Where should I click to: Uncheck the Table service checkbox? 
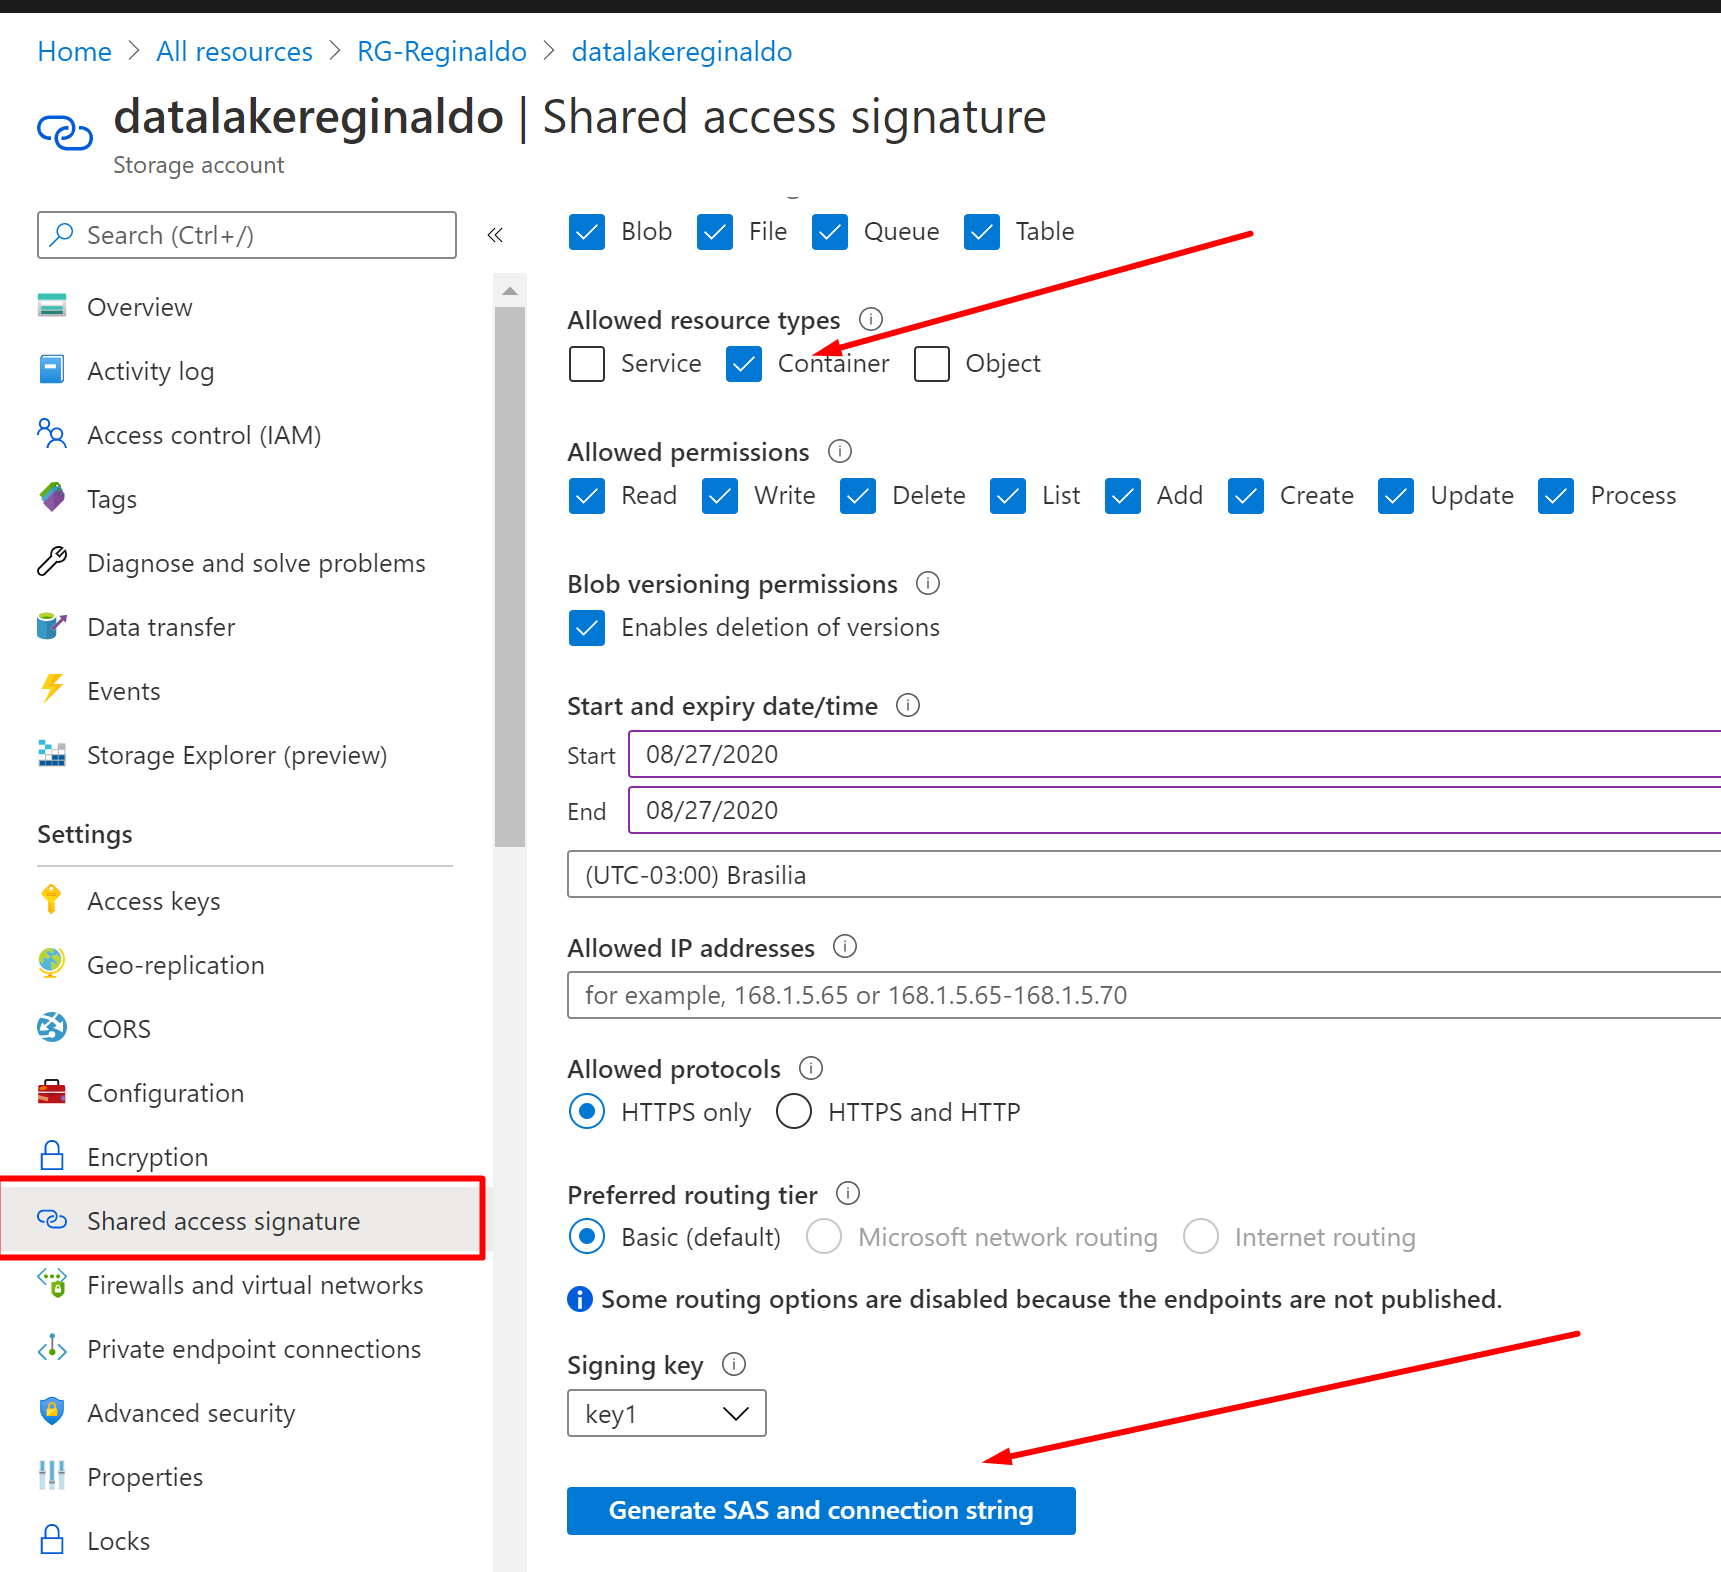coord(982,232)
